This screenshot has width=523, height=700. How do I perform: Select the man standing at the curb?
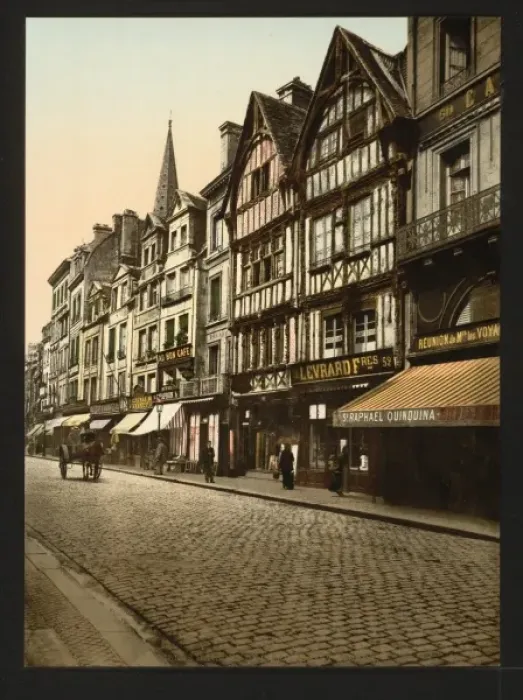(208, 462)
